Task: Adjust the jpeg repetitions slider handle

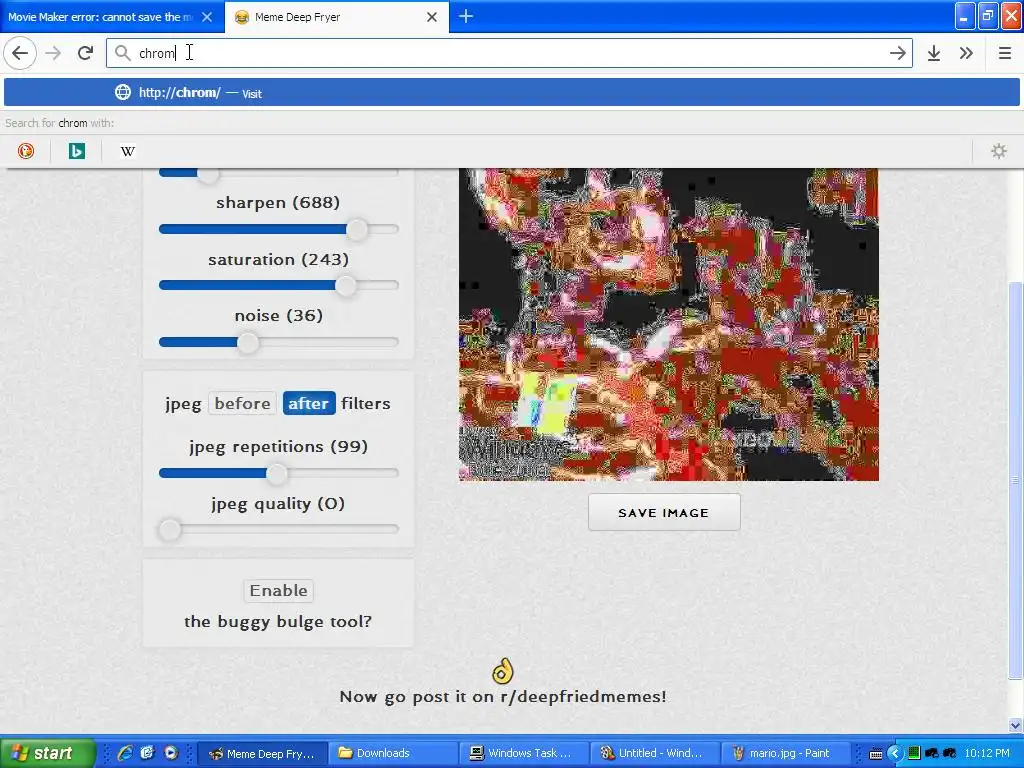Action: [277, 473]
